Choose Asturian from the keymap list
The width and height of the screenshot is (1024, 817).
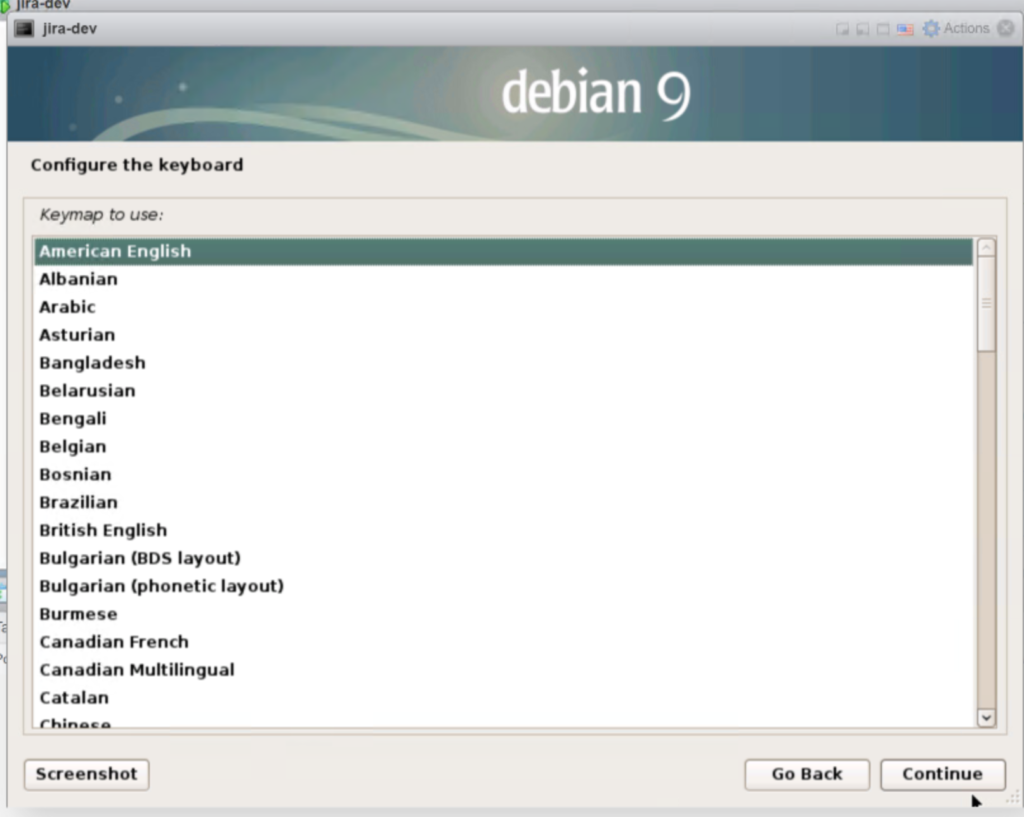504,335
